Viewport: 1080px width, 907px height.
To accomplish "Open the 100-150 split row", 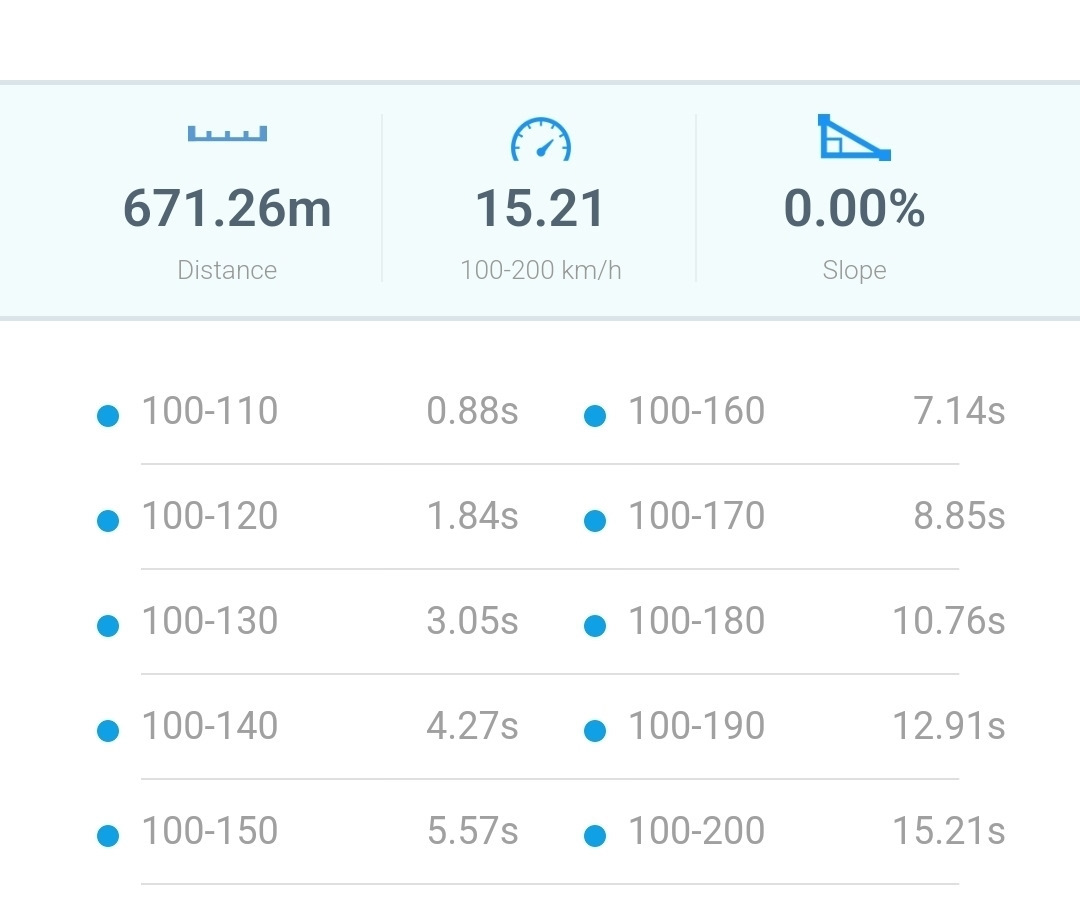I will tap(307, 831).
